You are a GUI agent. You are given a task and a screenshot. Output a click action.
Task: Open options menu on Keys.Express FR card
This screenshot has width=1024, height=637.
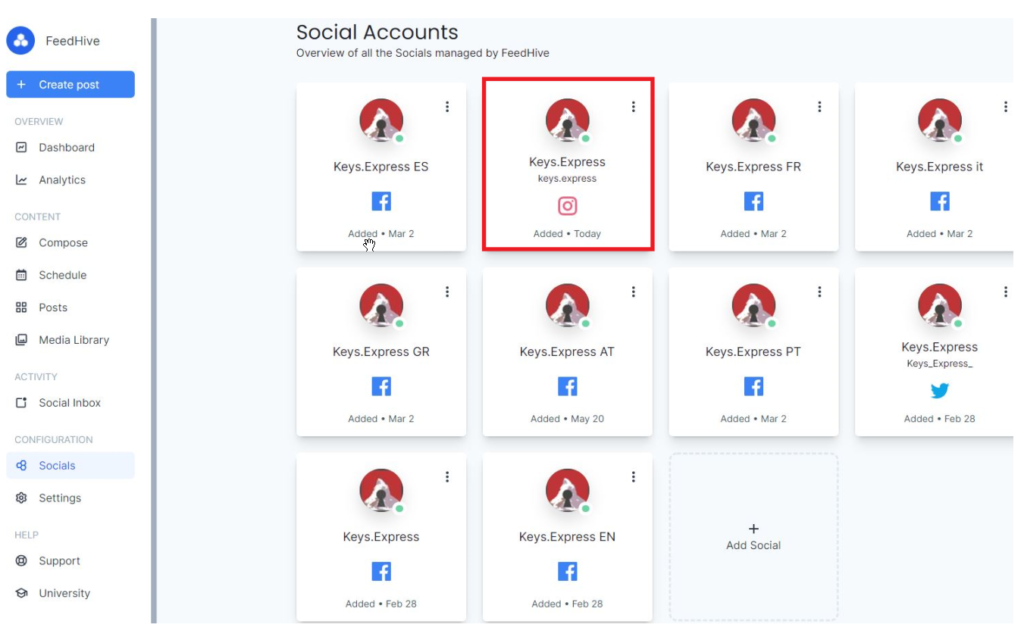point(819,107)
